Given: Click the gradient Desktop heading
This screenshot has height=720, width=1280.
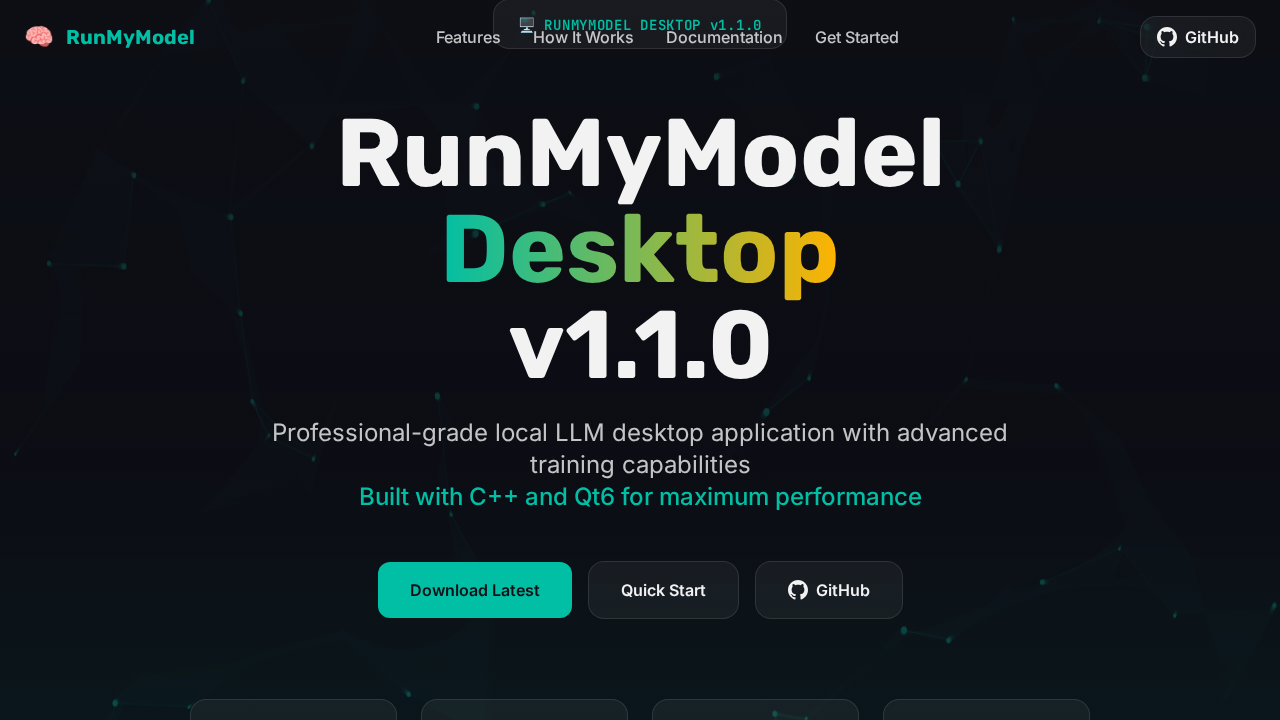Looking at the screenshot, I should [x=640, y=250].
